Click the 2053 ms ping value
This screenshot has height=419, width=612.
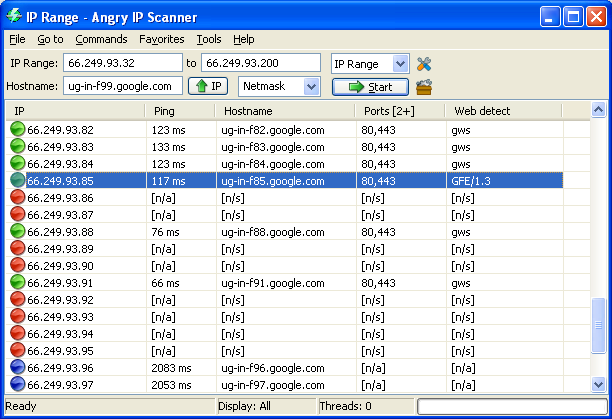coord(171,385)
